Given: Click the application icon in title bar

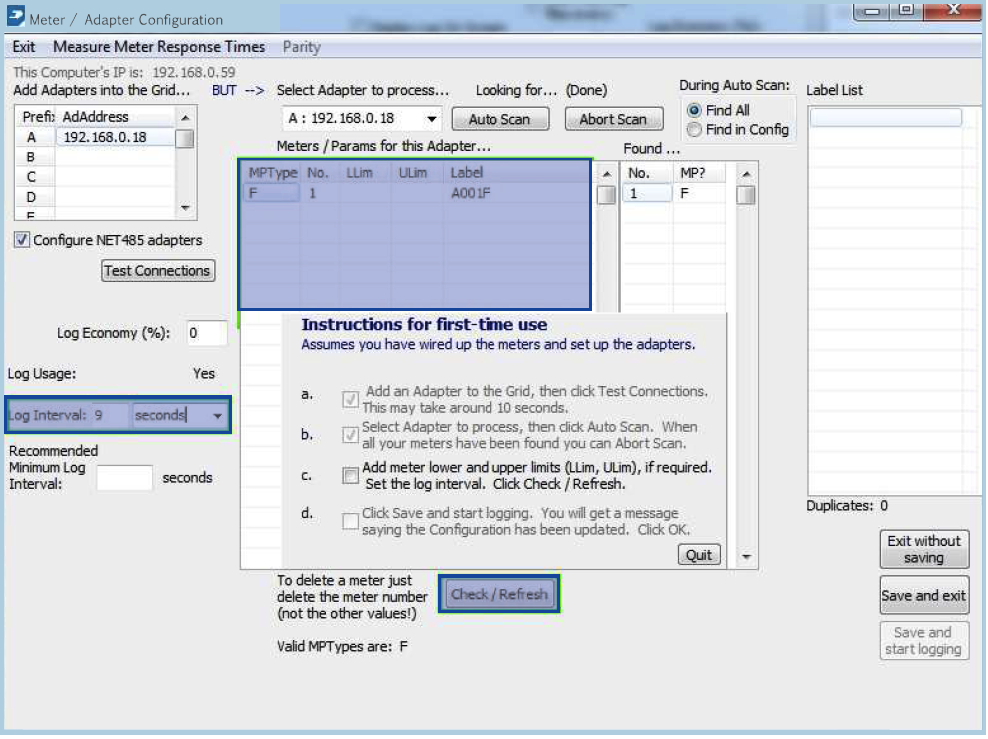Looking at the screenshot, I should [16, 19].
